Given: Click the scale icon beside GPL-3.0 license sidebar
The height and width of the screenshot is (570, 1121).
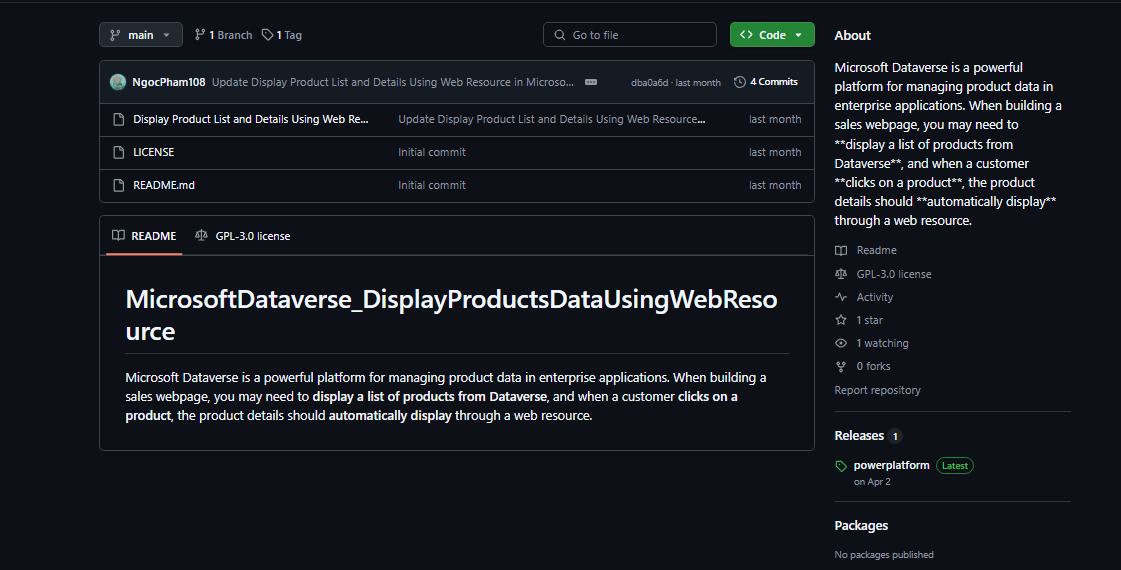Looking at the screenshot, I should tap(841, 274).
